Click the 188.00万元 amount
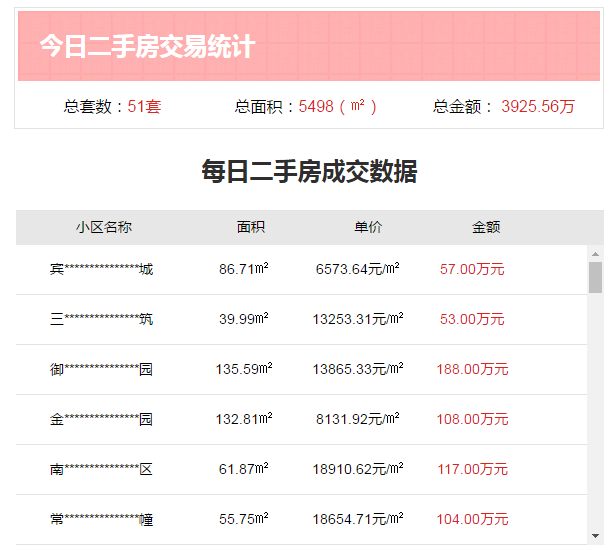The image size is (609, 550). click(472, 369)
